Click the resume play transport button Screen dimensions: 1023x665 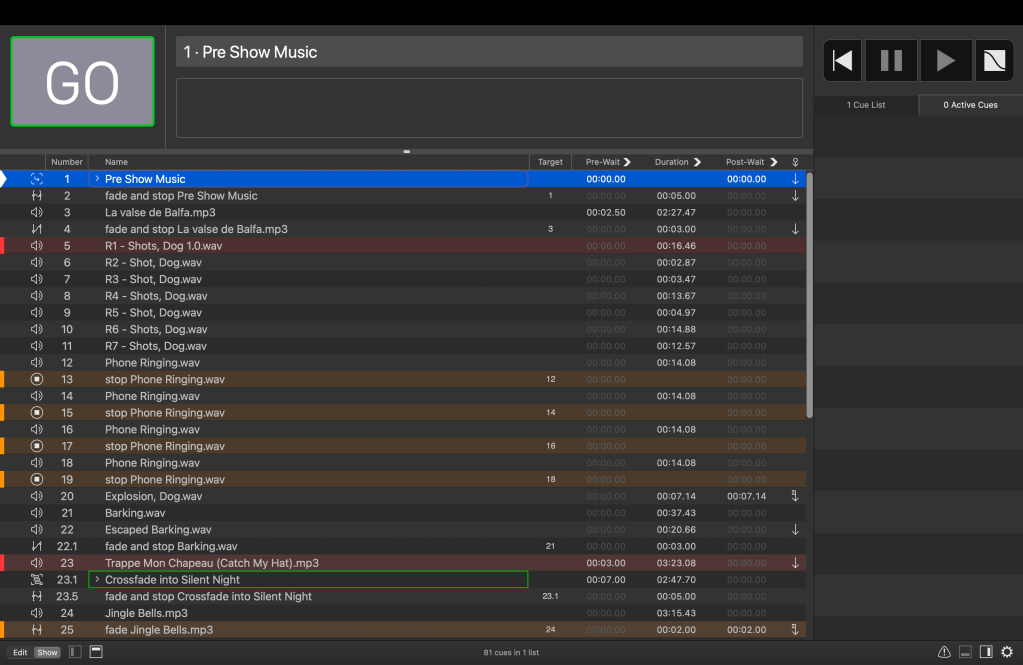[945, 61]
